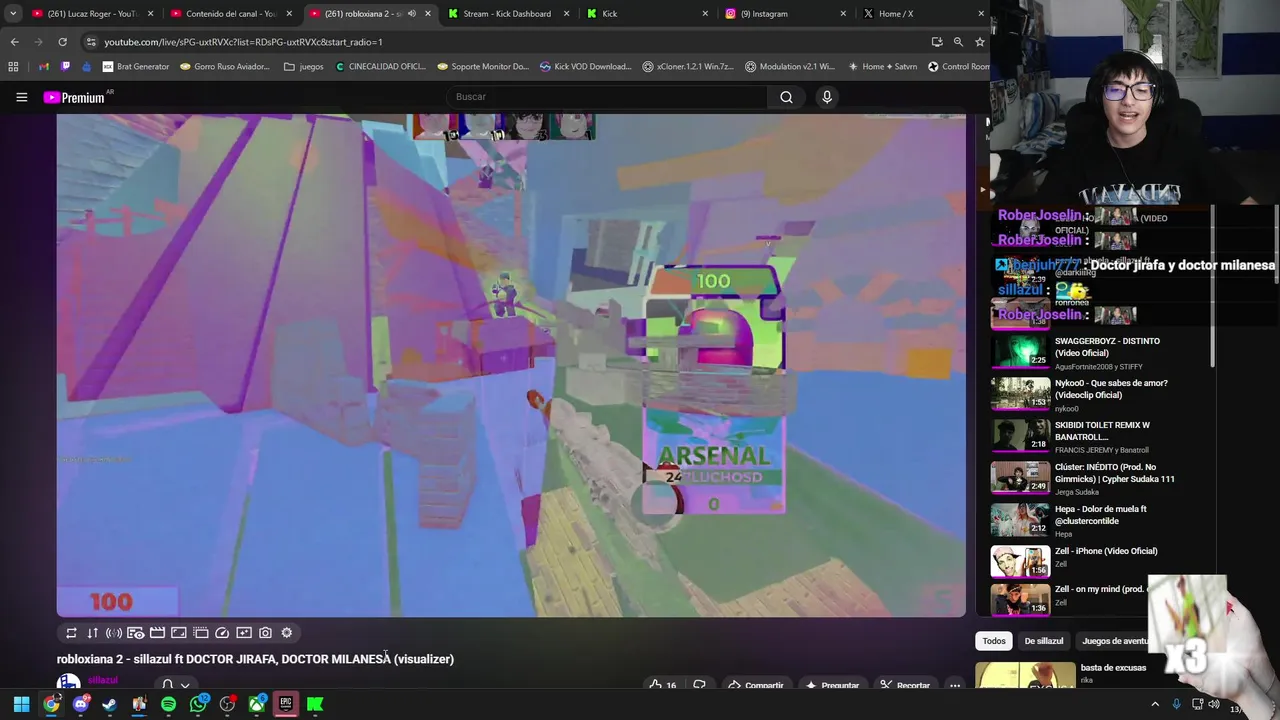
Task: Click the Recortar clip button
Action: click(x=905, y=685)
